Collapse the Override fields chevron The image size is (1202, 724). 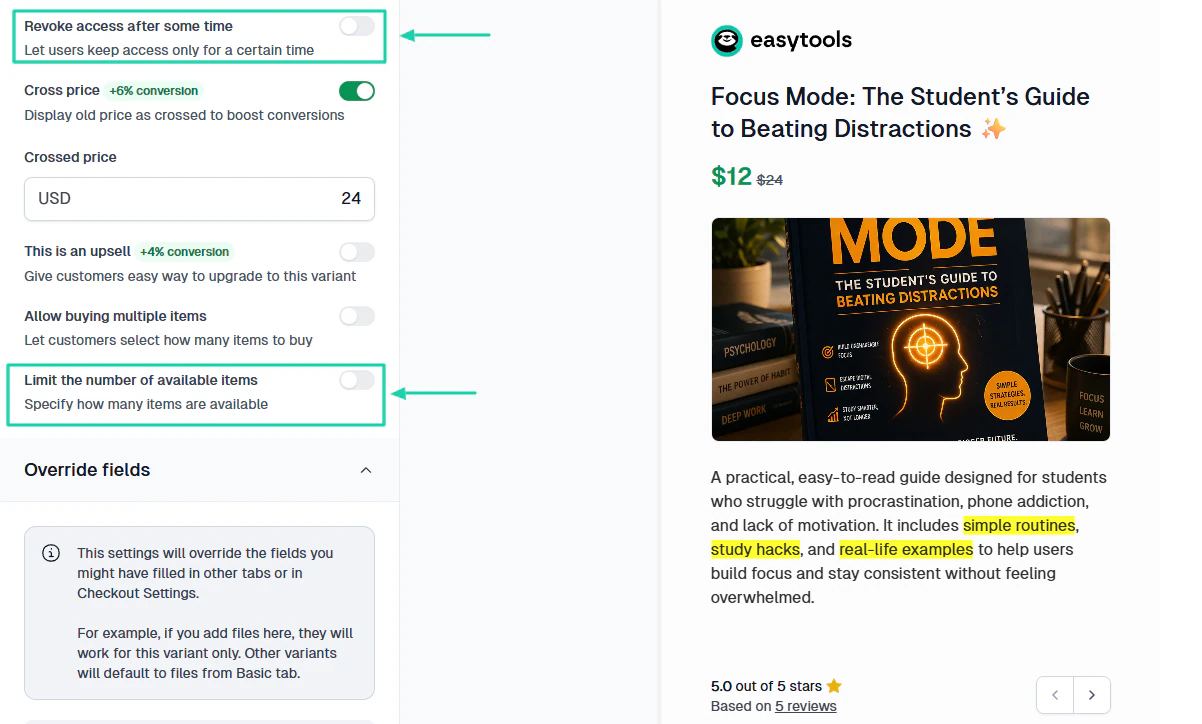tap(366, 470)
